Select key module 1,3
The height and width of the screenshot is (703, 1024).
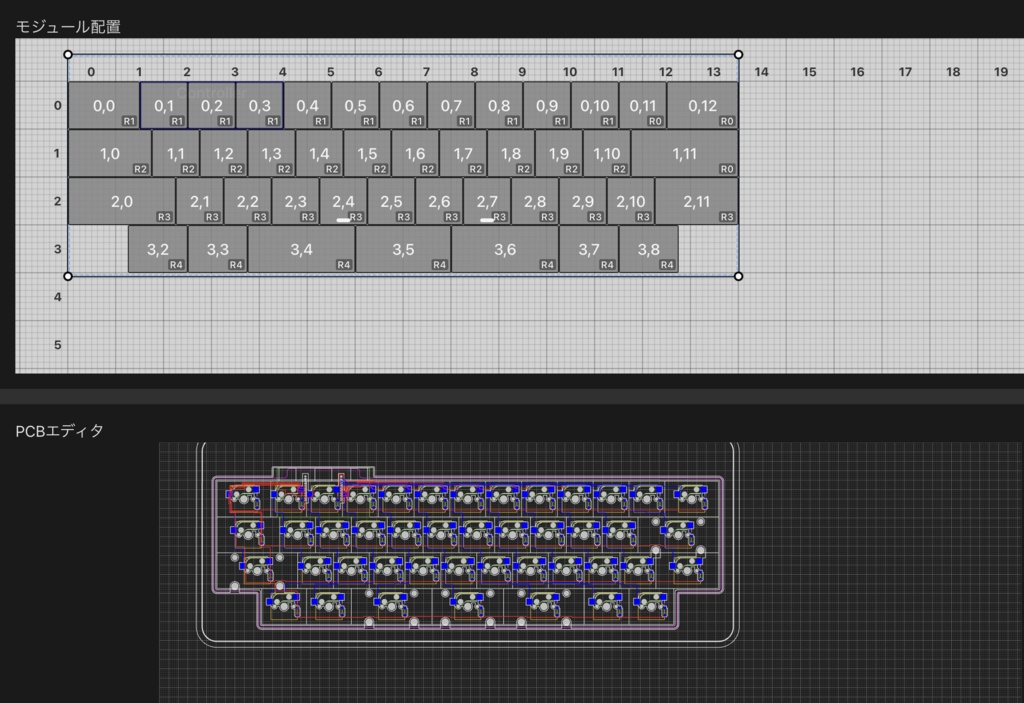(x=271, y=154)
